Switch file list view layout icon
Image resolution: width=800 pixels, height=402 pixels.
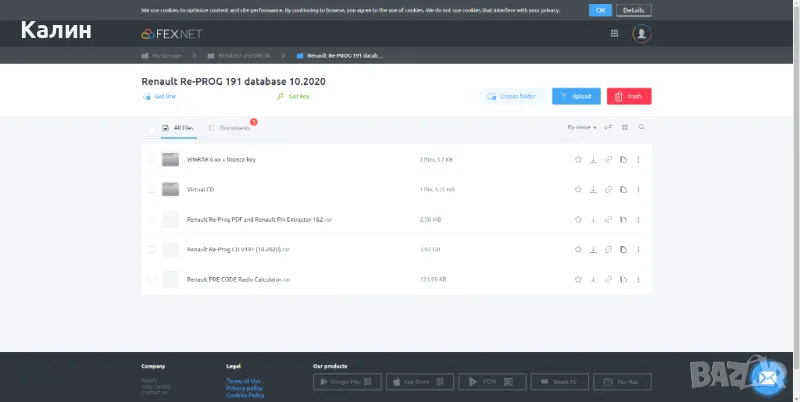[625, 128]
